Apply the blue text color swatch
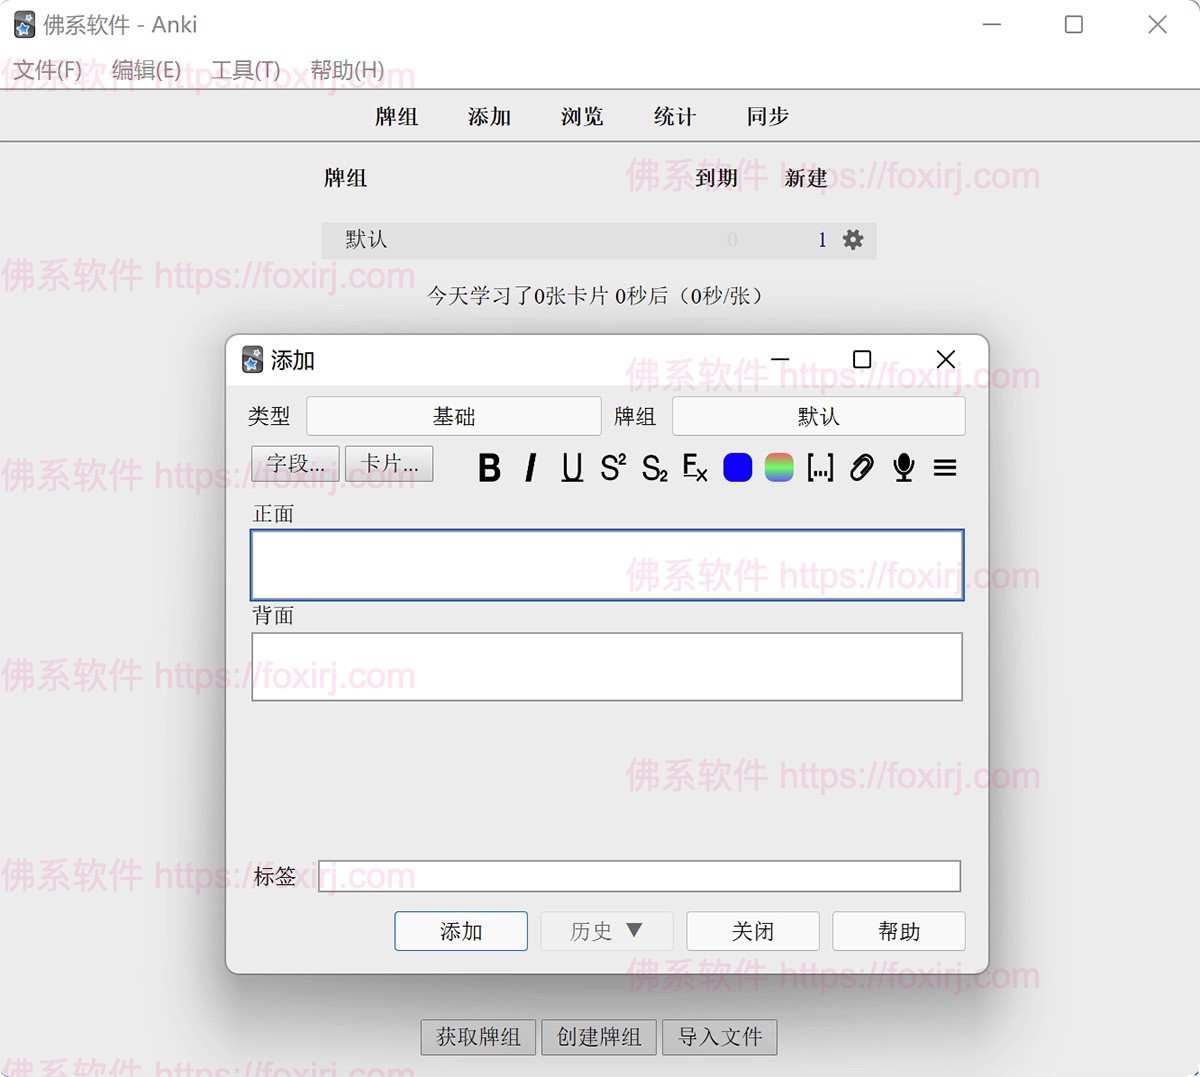The image size is (1200, 1077). click(x=737, y=467)
